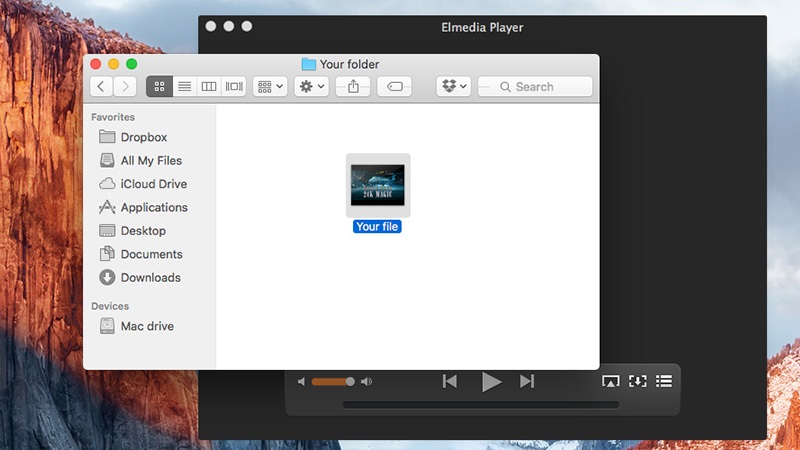Set Elmedia Player volume to maximum
The height and width of the screenshot is (450, 800).
coord(366,382)
